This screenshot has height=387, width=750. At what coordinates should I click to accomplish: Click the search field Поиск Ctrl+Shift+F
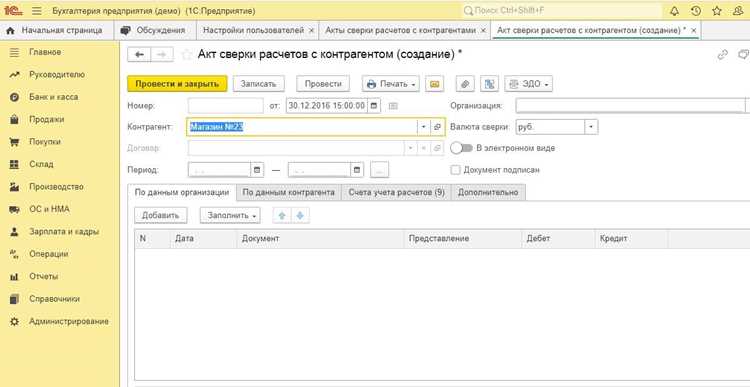point(562,11)
